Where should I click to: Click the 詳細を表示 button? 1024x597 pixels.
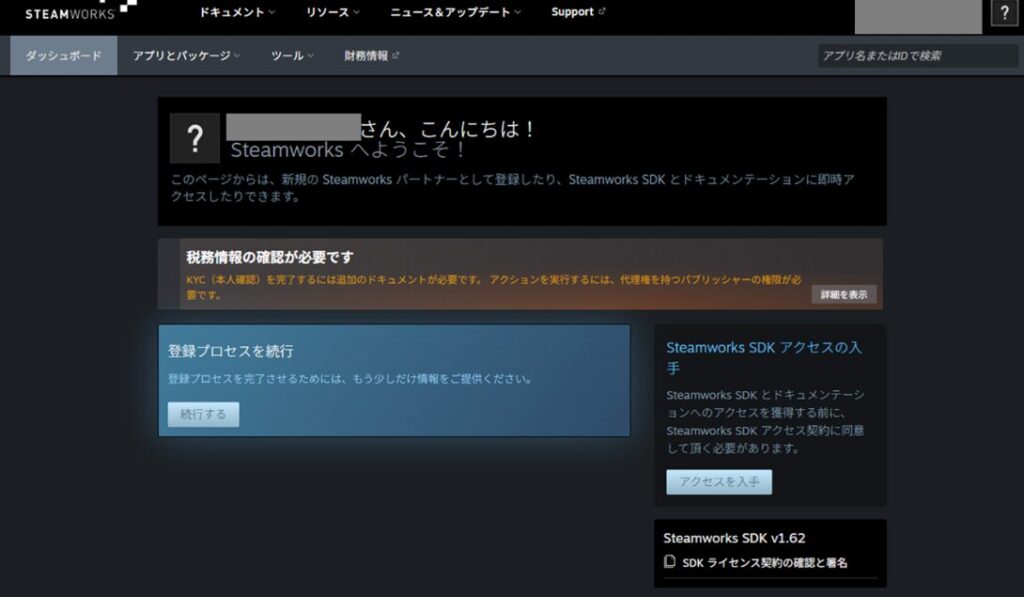pos(844,295)
